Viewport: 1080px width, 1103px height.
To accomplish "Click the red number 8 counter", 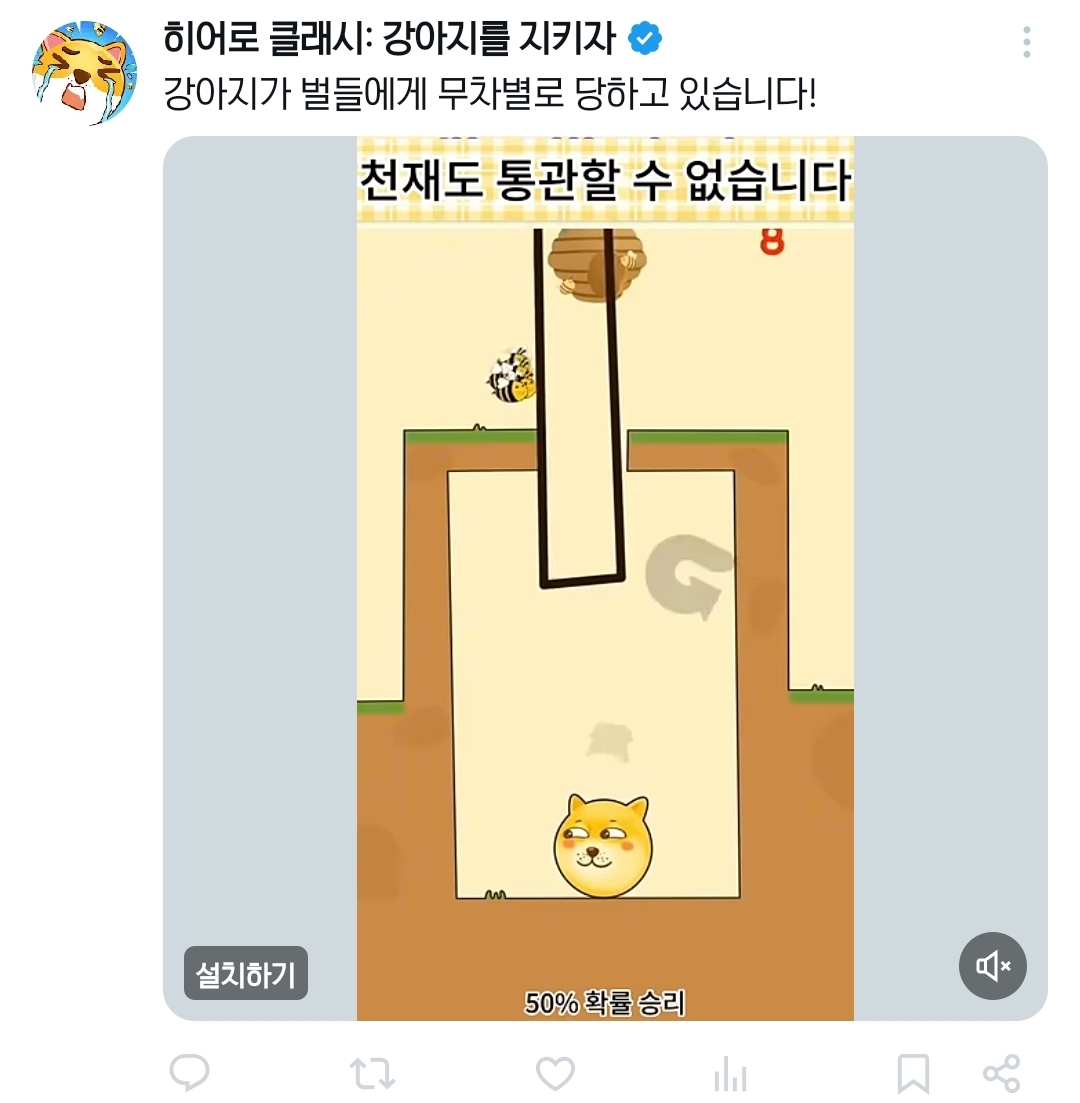I will coord(772,242).
